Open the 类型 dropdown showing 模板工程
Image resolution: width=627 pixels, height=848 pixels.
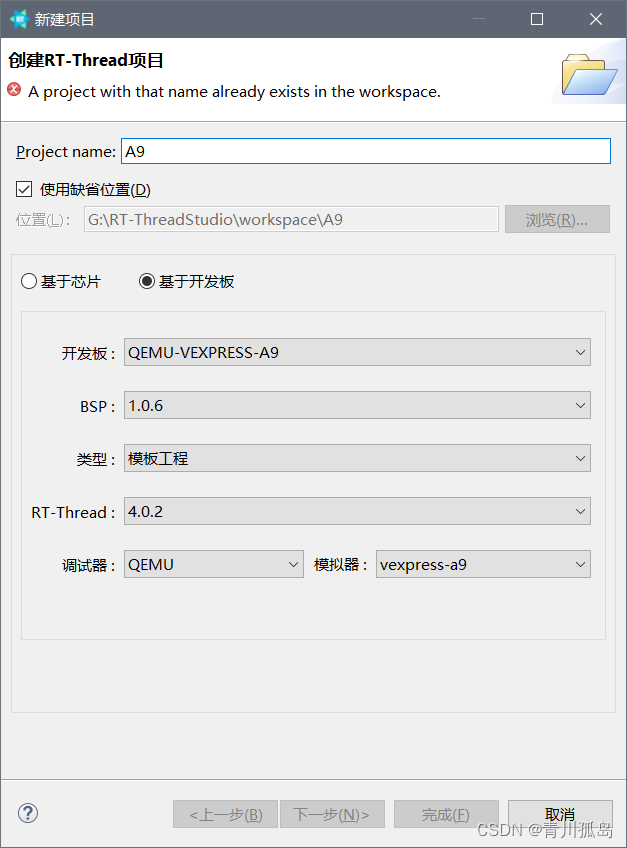(357, 459)
